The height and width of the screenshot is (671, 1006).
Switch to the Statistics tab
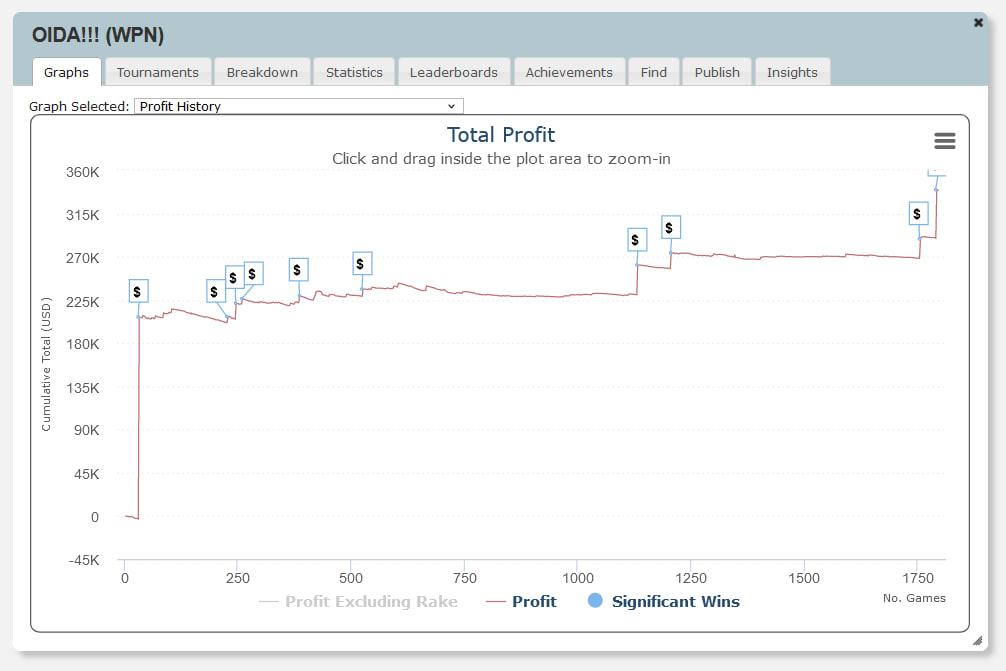tap(354, 72)
